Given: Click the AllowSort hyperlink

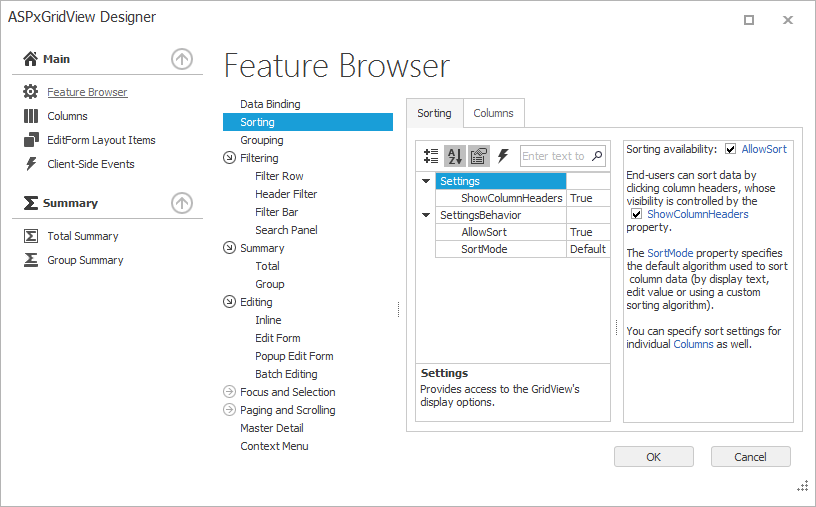Looking at the screenshot, I should point(764,149).
